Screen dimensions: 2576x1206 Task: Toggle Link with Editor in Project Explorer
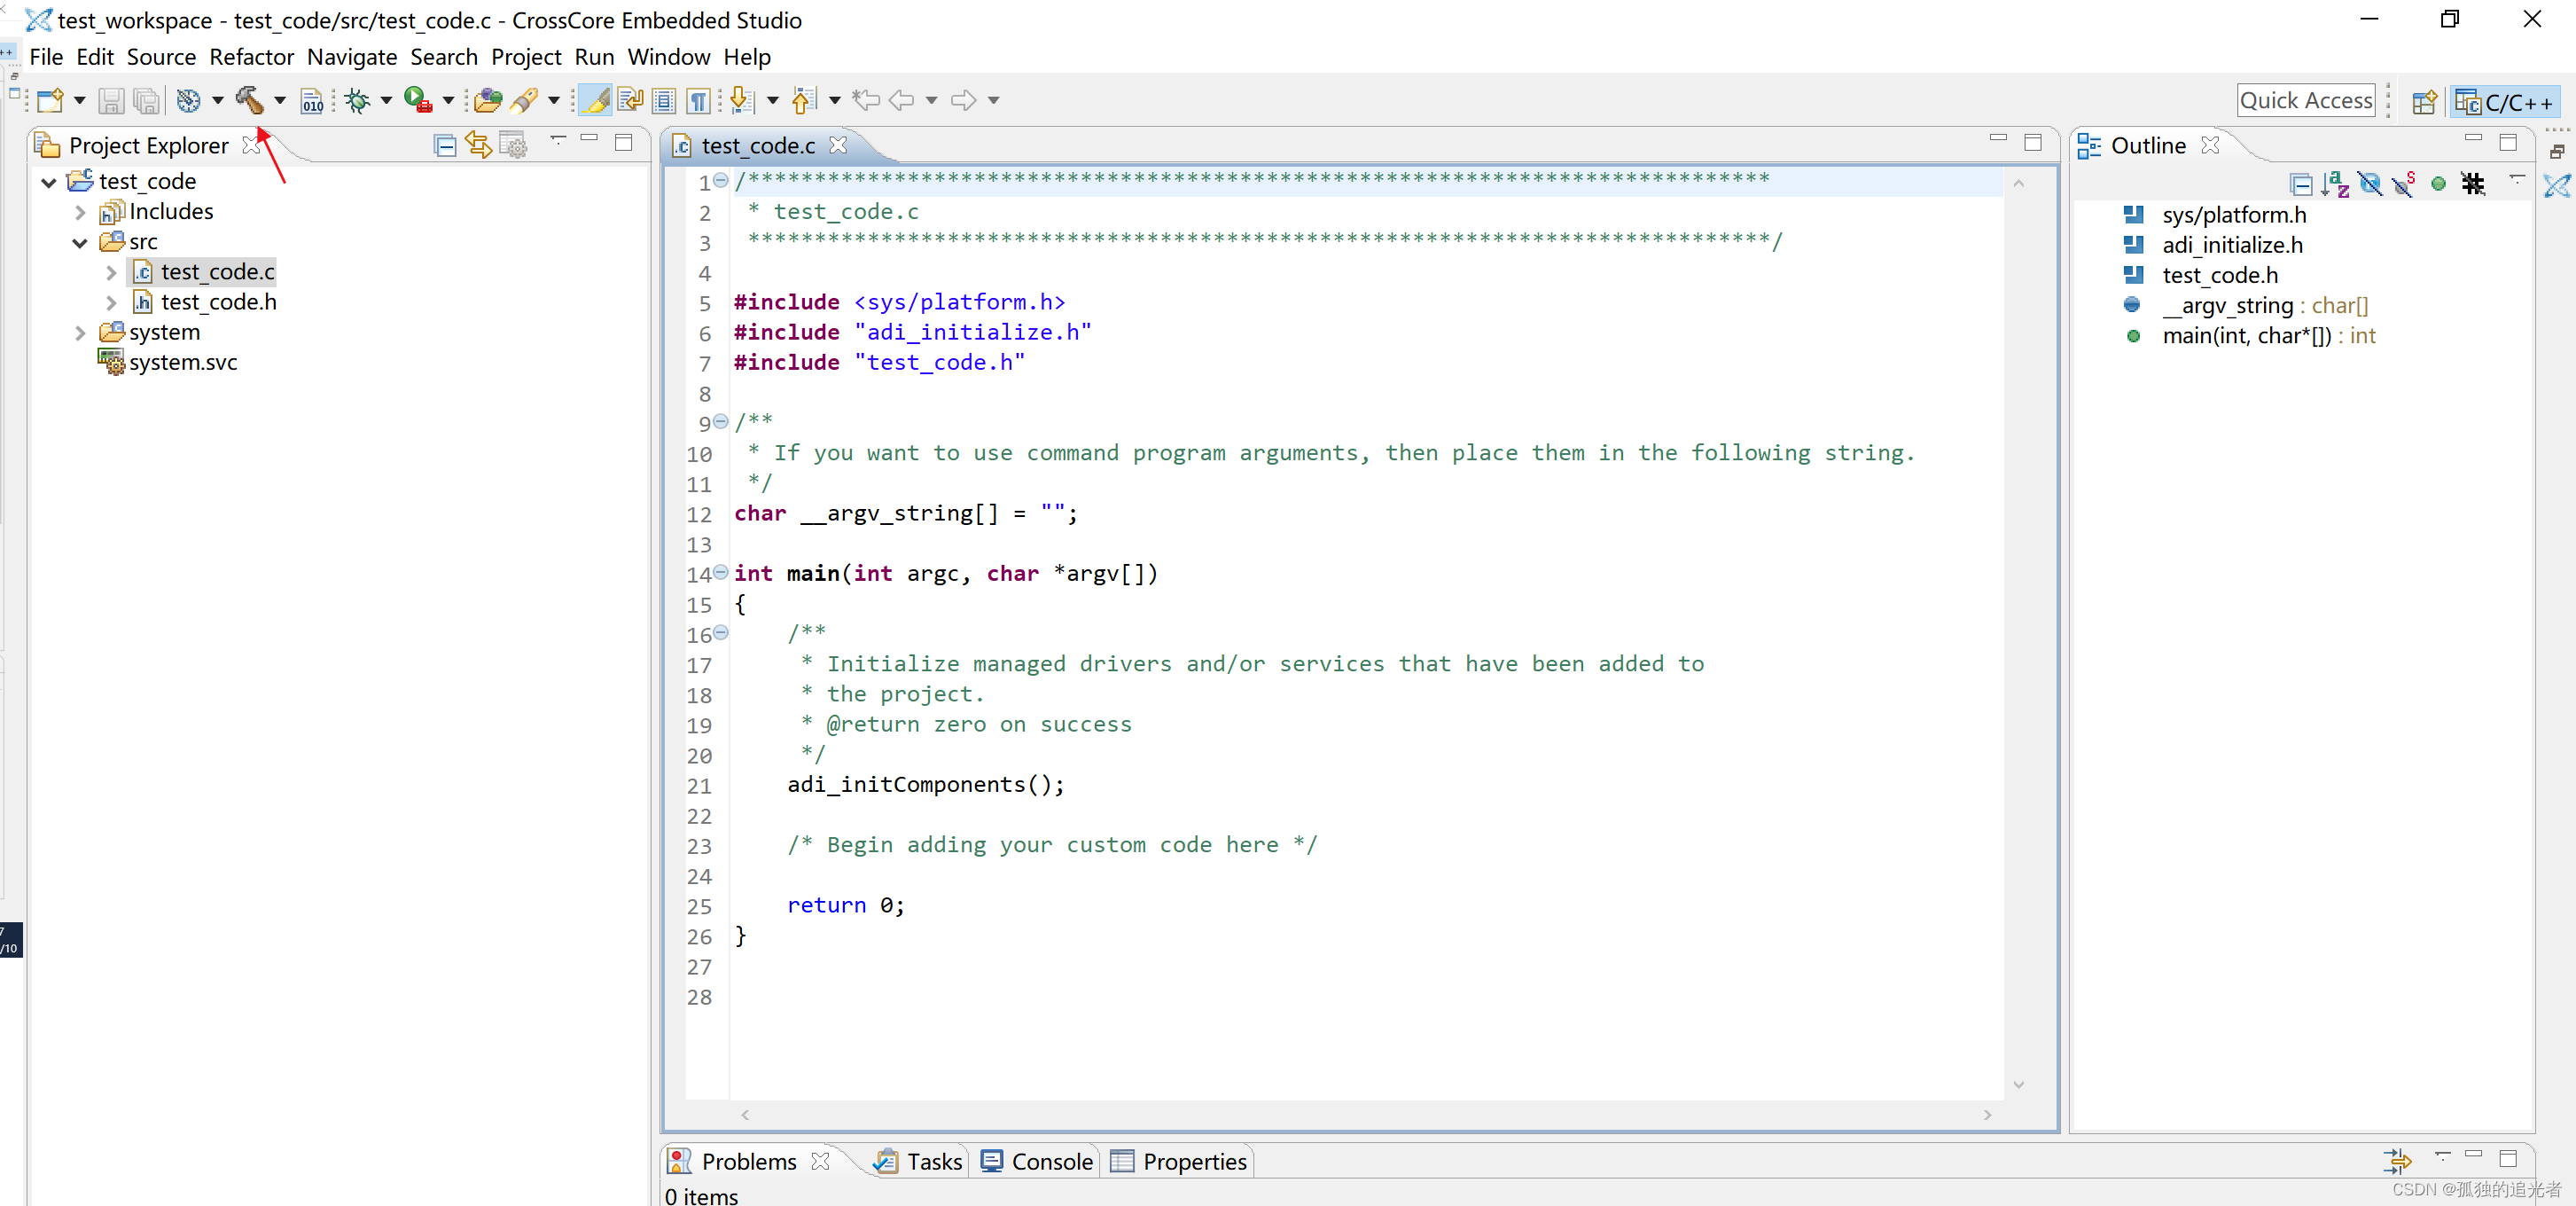[x=479, y=146]
